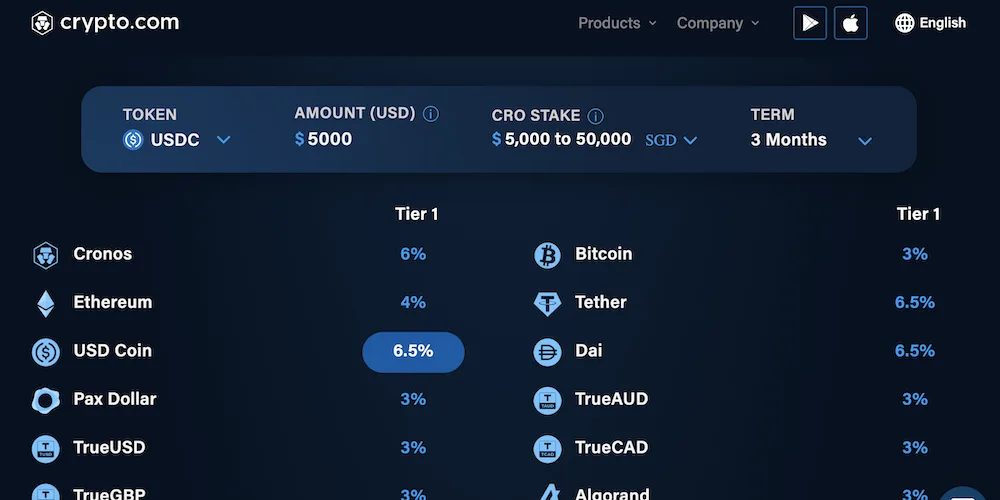Click the Cronos token icon
The width and height of the screenshot is (1000, 500).
pyautogui.click(x=46, y=255)
